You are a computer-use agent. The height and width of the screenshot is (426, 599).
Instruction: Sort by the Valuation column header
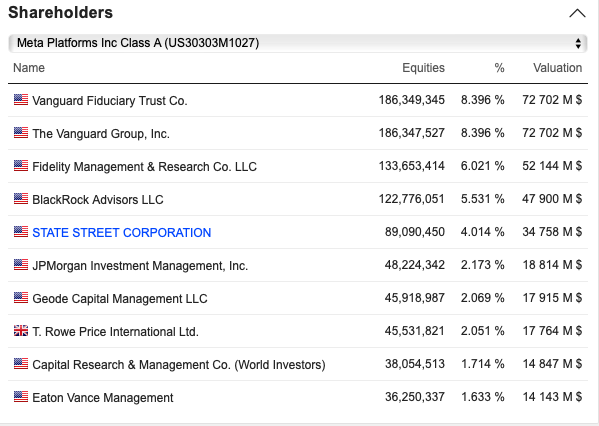click(557, 68)
